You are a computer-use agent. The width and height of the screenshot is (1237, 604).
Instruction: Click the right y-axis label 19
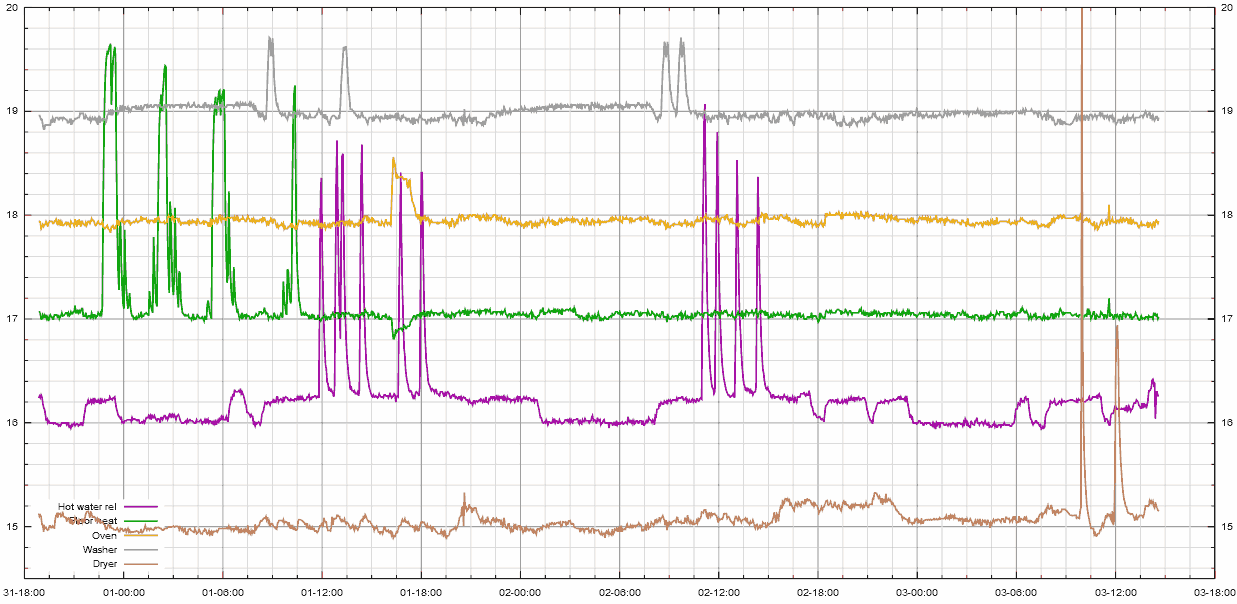click(x=1227, y=112)
